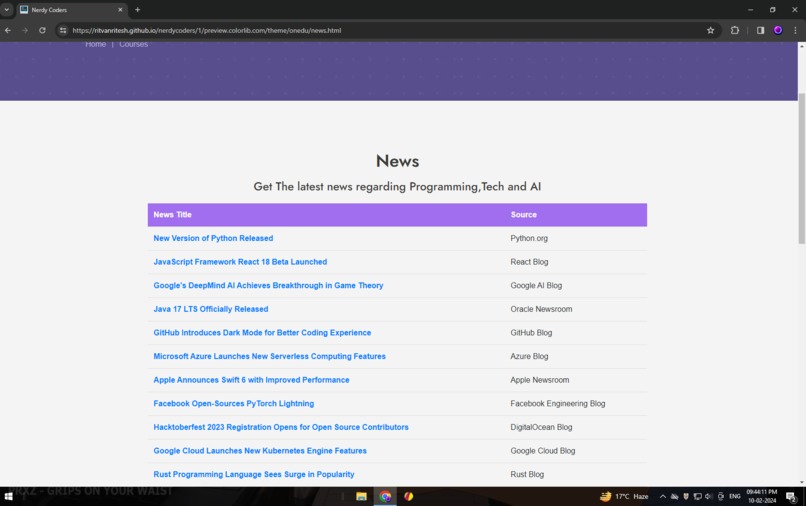Select the React Blog source cell
The image size is (806, 506).
(529, 262)
